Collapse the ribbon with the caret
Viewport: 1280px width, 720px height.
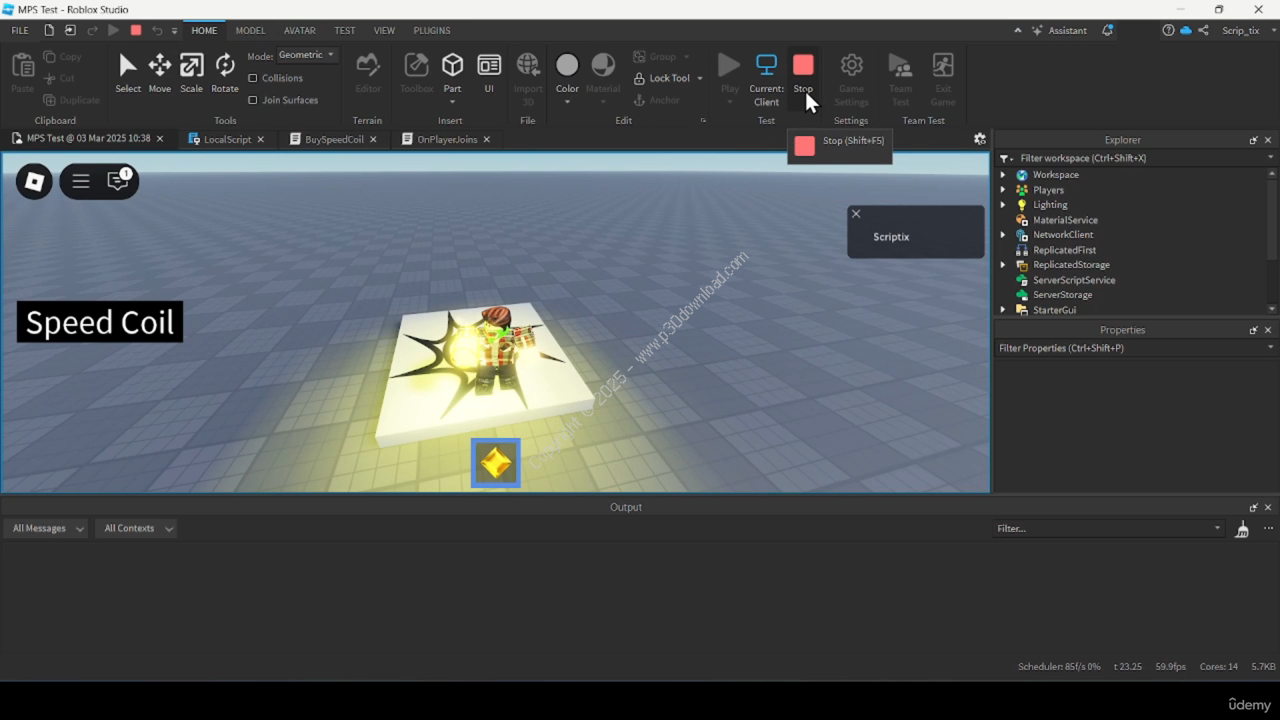(1018, 30)
